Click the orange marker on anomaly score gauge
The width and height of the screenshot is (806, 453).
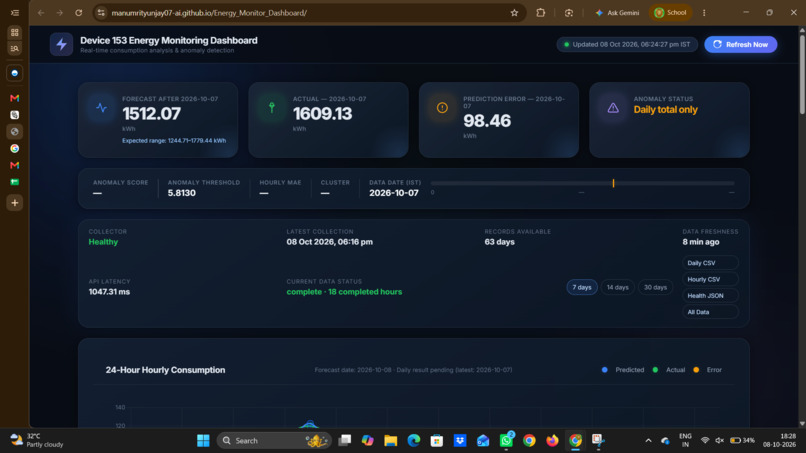coord(613,183)
